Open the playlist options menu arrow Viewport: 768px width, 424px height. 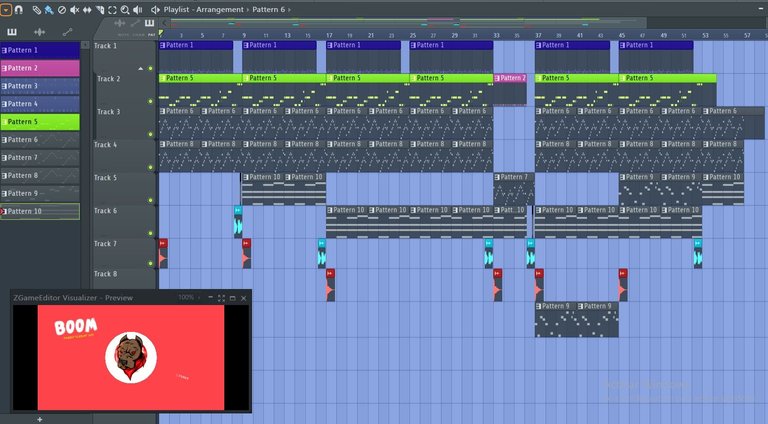[5, 9]
